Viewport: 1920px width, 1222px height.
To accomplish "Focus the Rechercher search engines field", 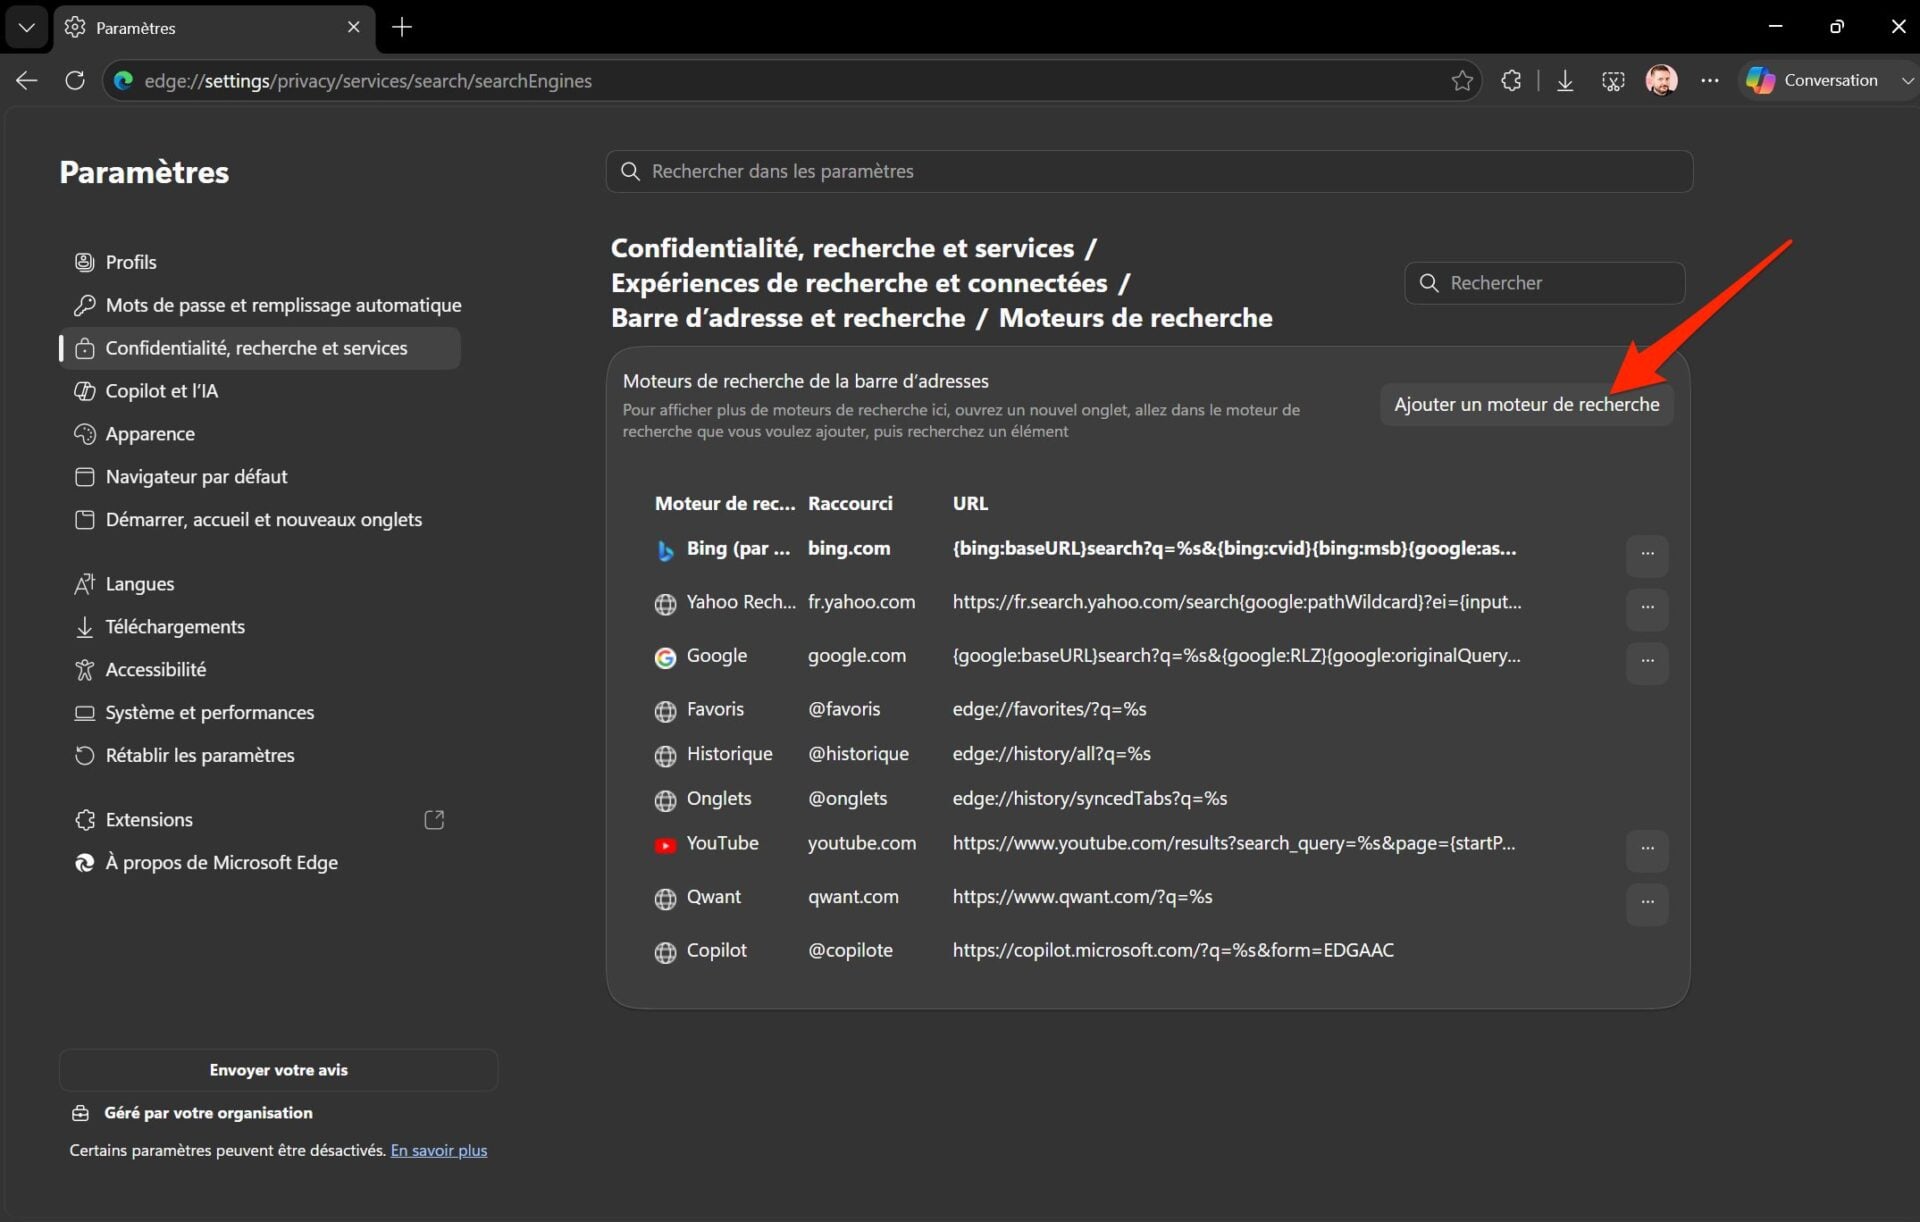I will click(1545, 283).
